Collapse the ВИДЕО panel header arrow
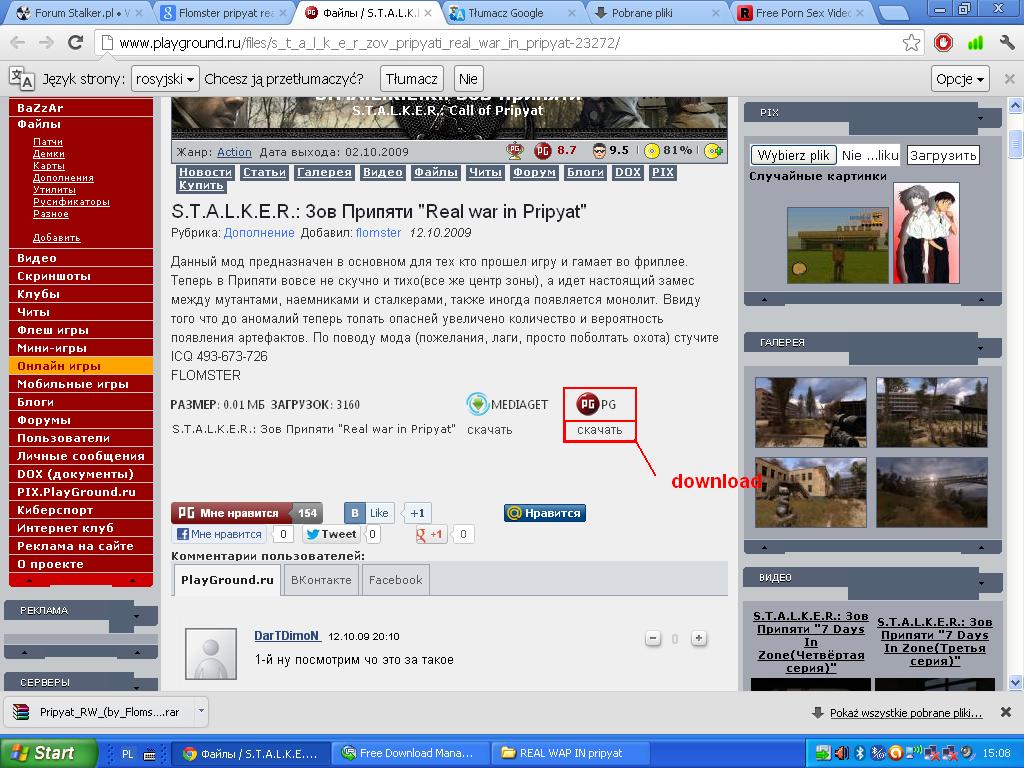The height and width of the screenshot is (768, 1024). (980, 583)
